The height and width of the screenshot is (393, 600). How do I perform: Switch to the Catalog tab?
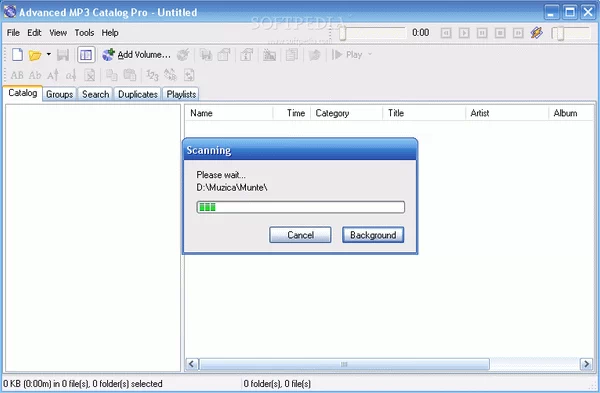click(23, 93)
